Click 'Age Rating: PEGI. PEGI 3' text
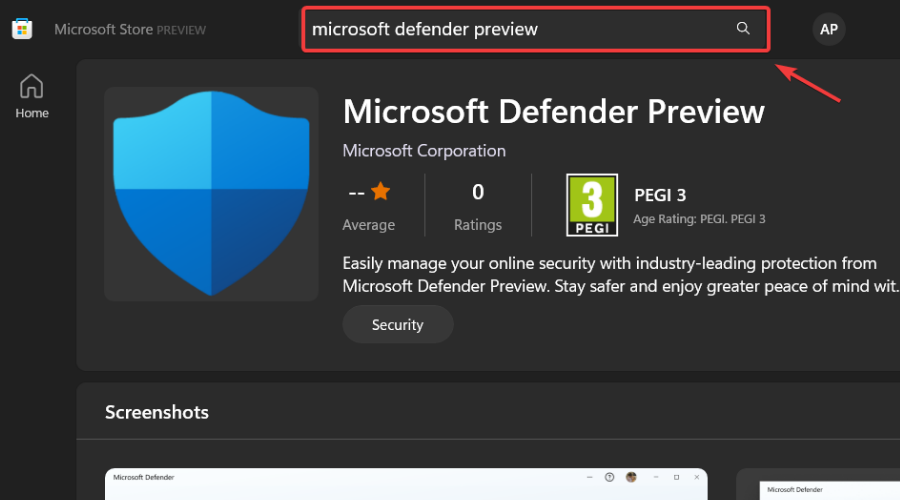 699,219
